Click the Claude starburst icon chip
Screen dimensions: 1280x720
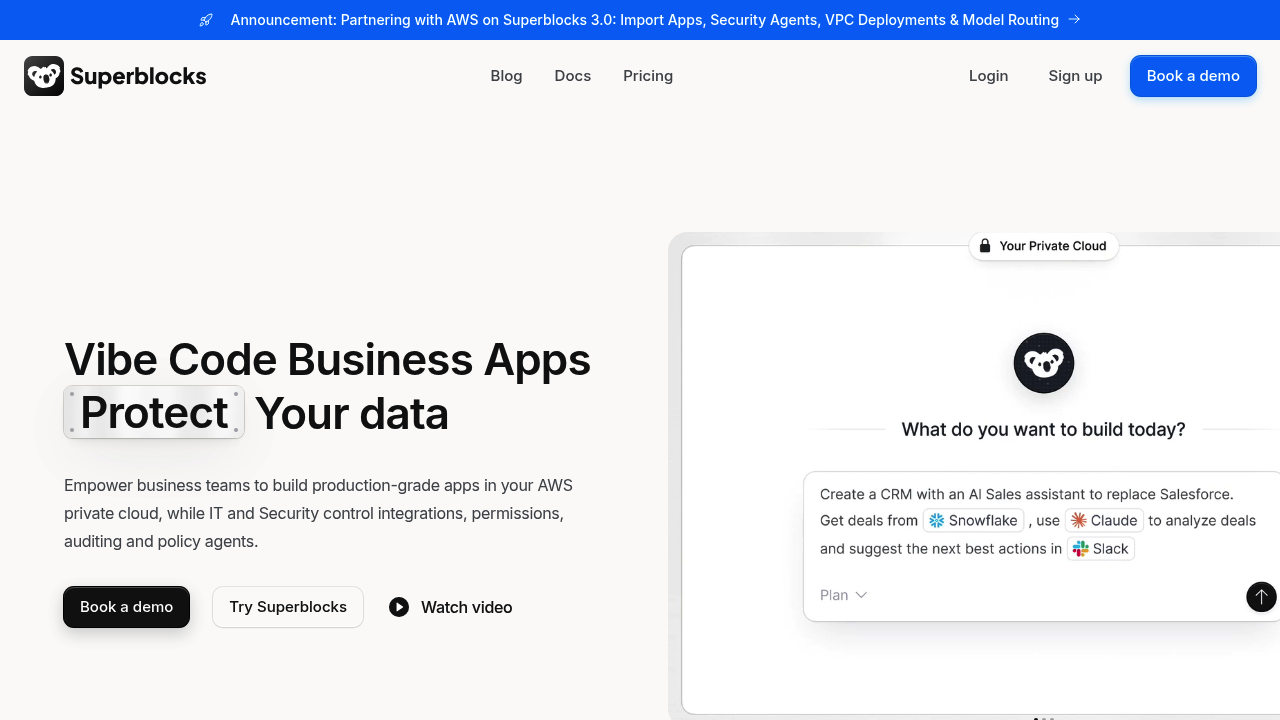click(x=1104, y=520)
